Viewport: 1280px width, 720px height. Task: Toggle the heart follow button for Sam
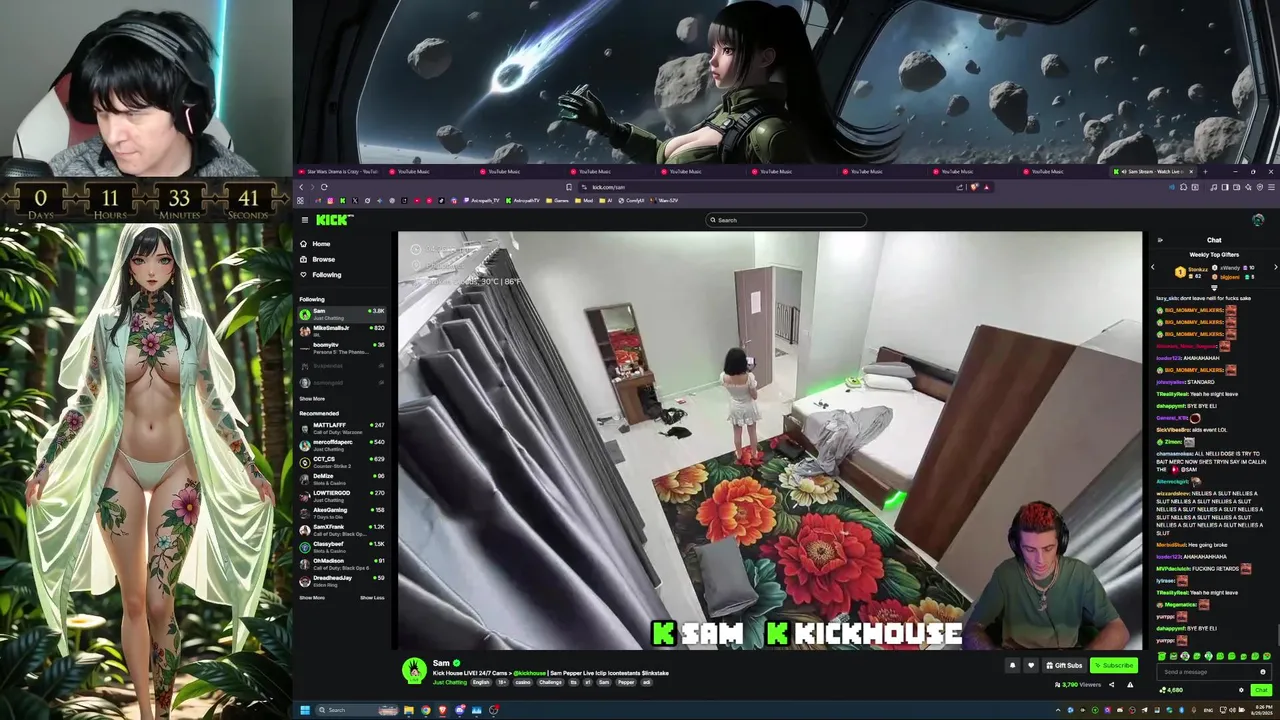pos(1031,665)
